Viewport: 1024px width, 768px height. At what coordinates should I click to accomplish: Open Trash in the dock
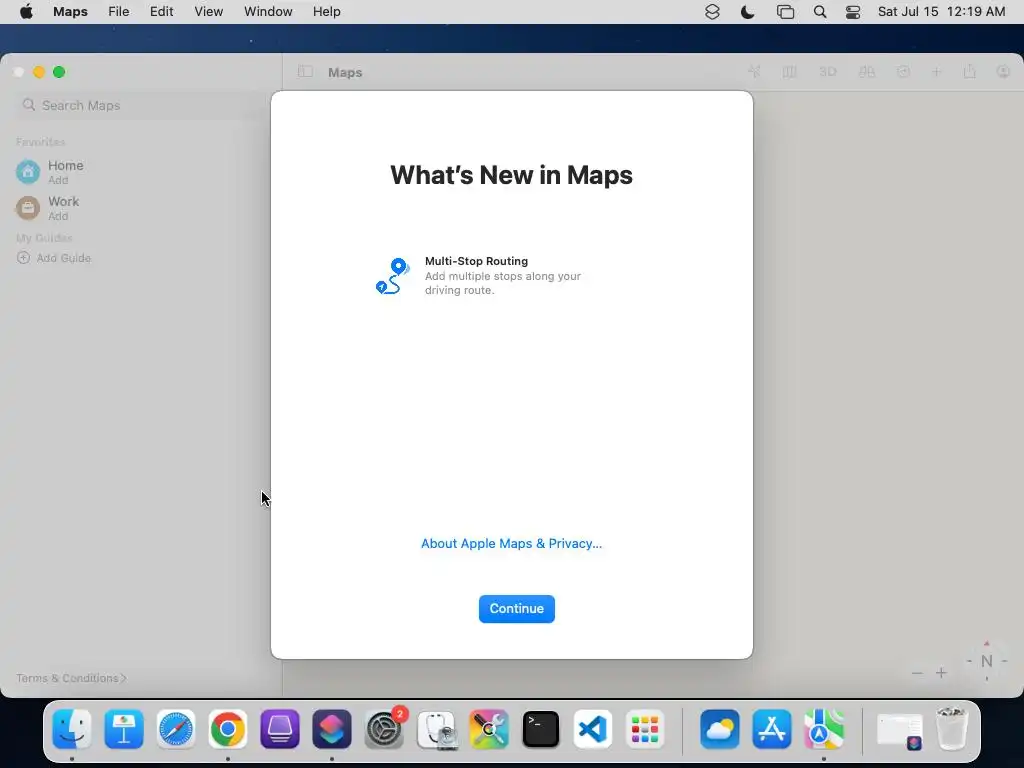tap(952, 729)
